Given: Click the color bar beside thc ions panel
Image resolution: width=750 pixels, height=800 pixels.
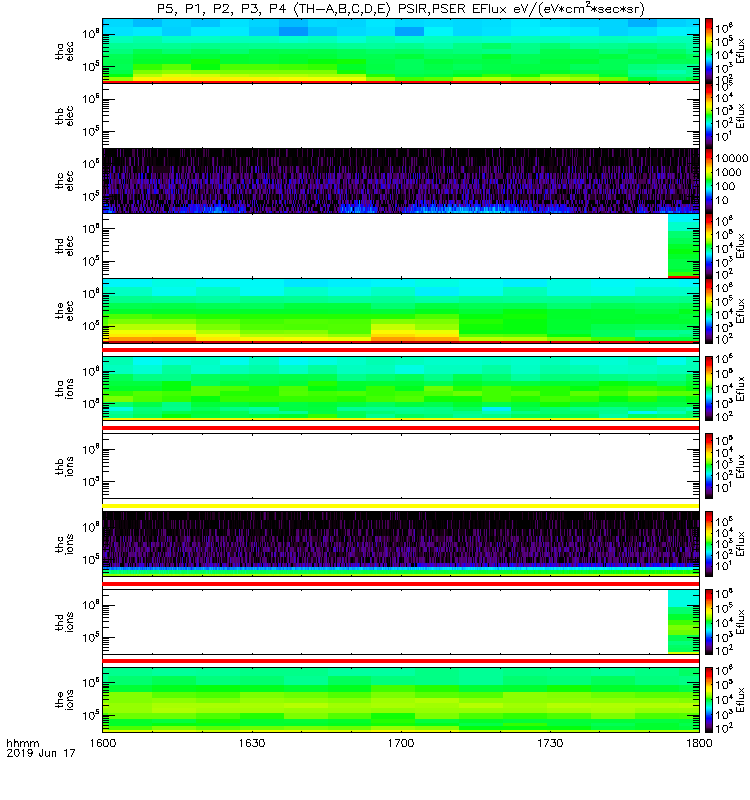Looking at the screenshot, I should click(709, 544).
